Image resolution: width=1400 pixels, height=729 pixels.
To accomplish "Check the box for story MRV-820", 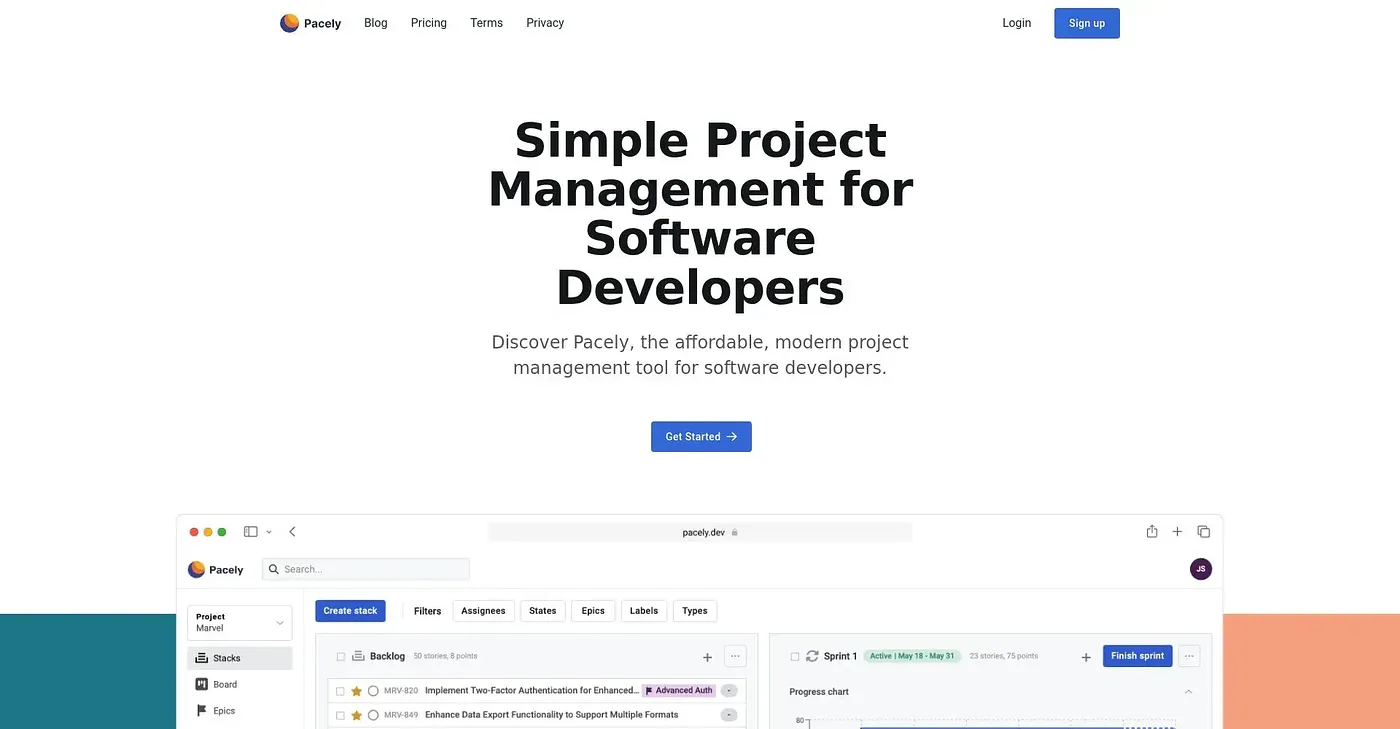I will 340,691.
